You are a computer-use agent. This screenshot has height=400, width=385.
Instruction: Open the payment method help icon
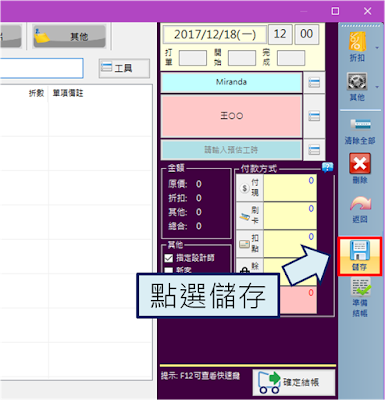[x=327, y=167]
